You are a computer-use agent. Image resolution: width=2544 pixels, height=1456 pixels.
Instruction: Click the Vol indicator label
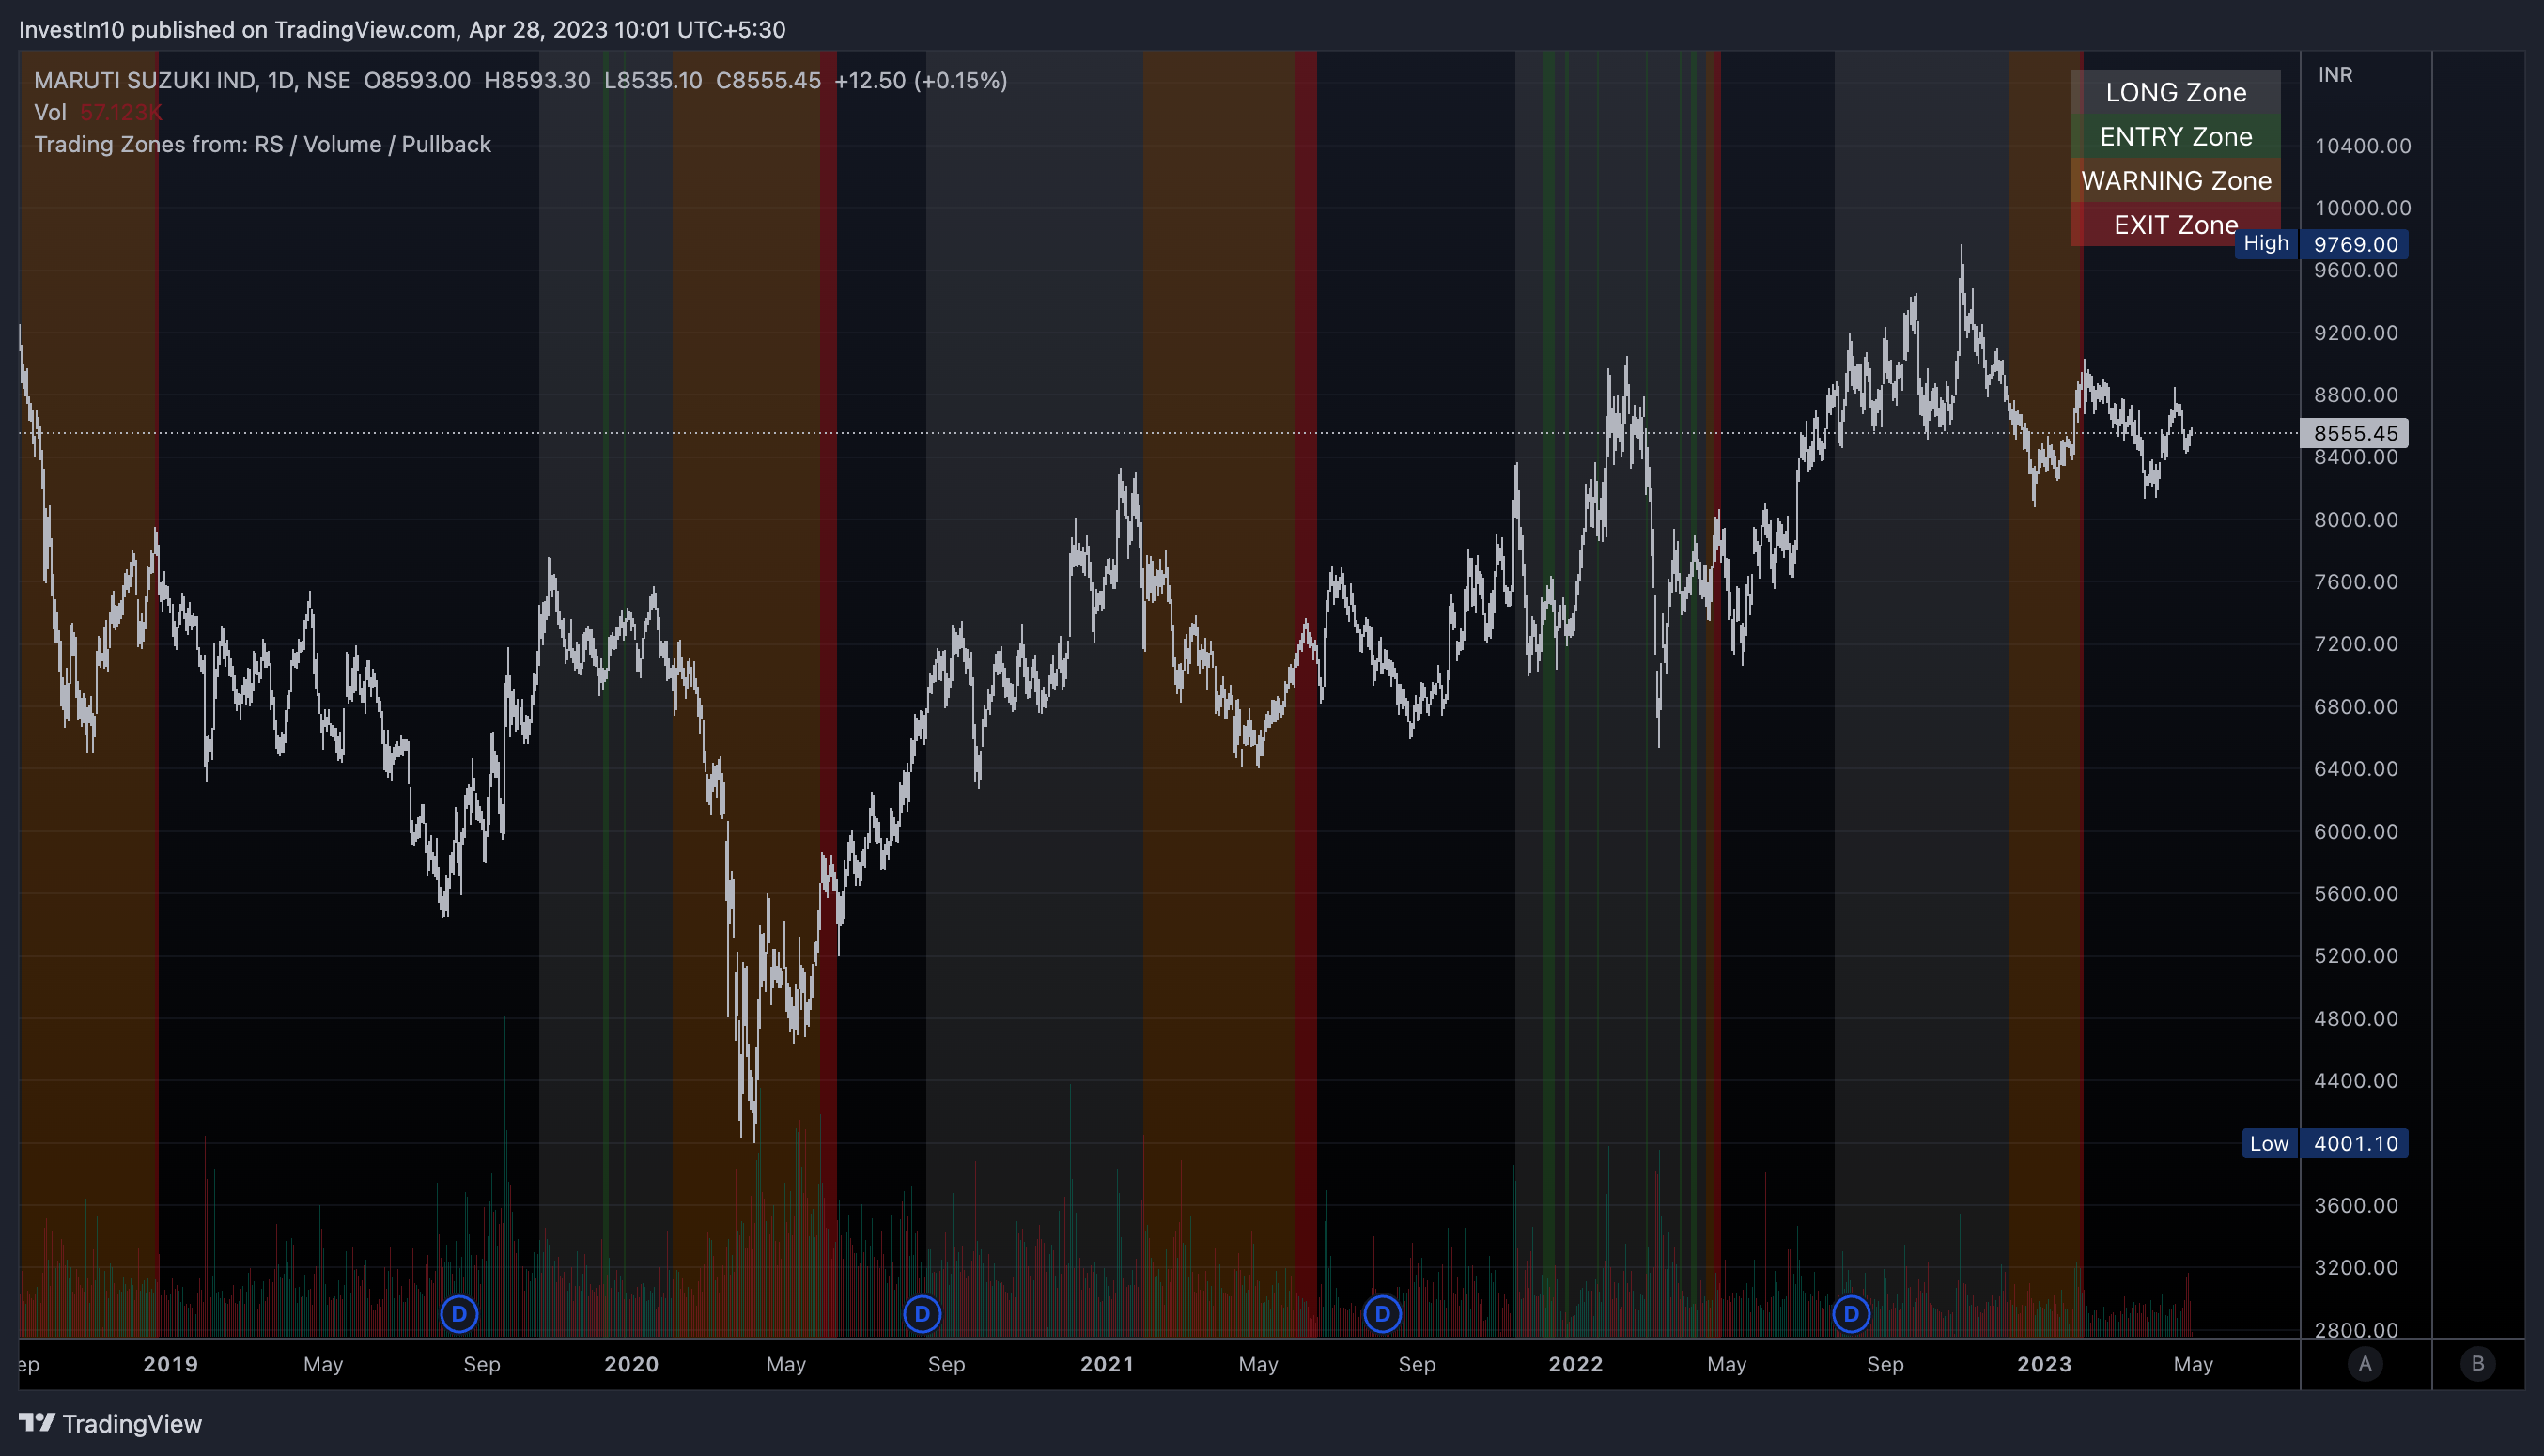pos(50,112)
